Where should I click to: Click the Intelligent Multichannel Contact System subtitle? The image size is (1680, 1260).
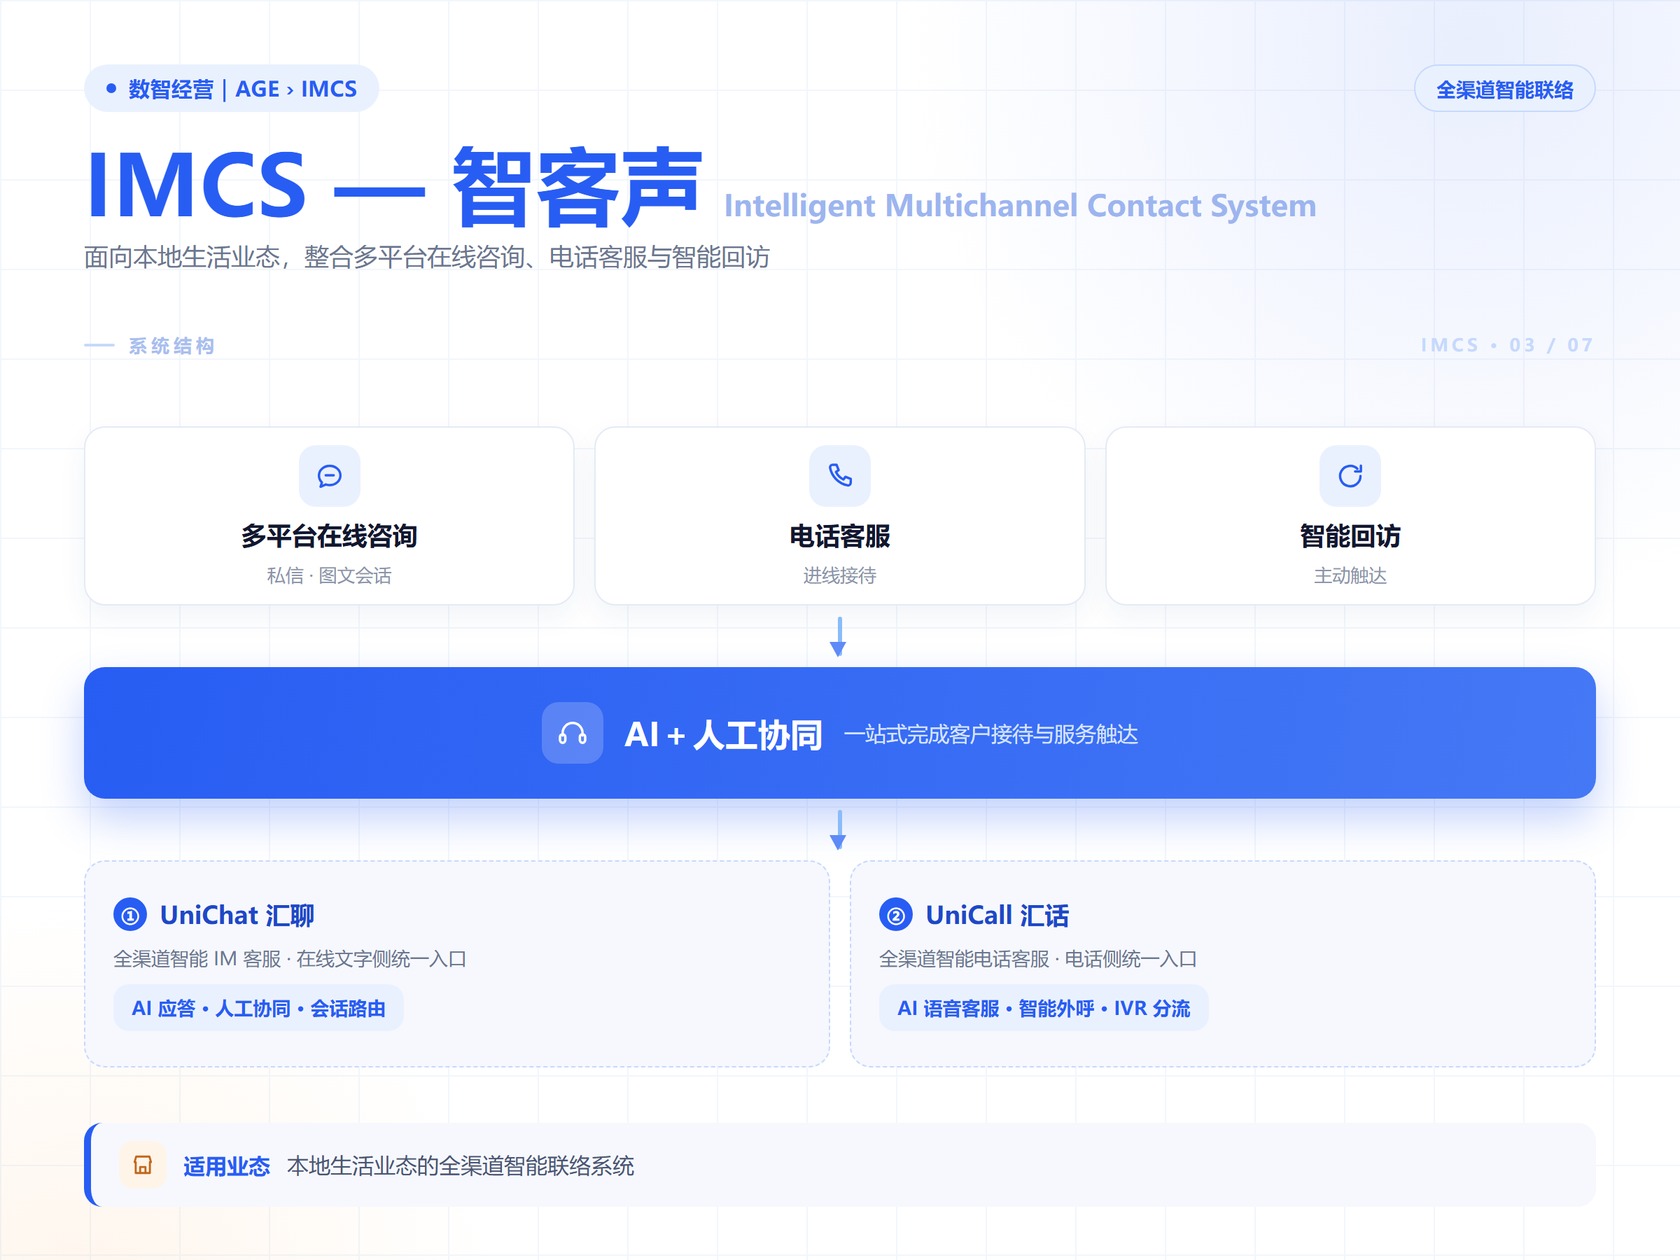coord(1020,205)
